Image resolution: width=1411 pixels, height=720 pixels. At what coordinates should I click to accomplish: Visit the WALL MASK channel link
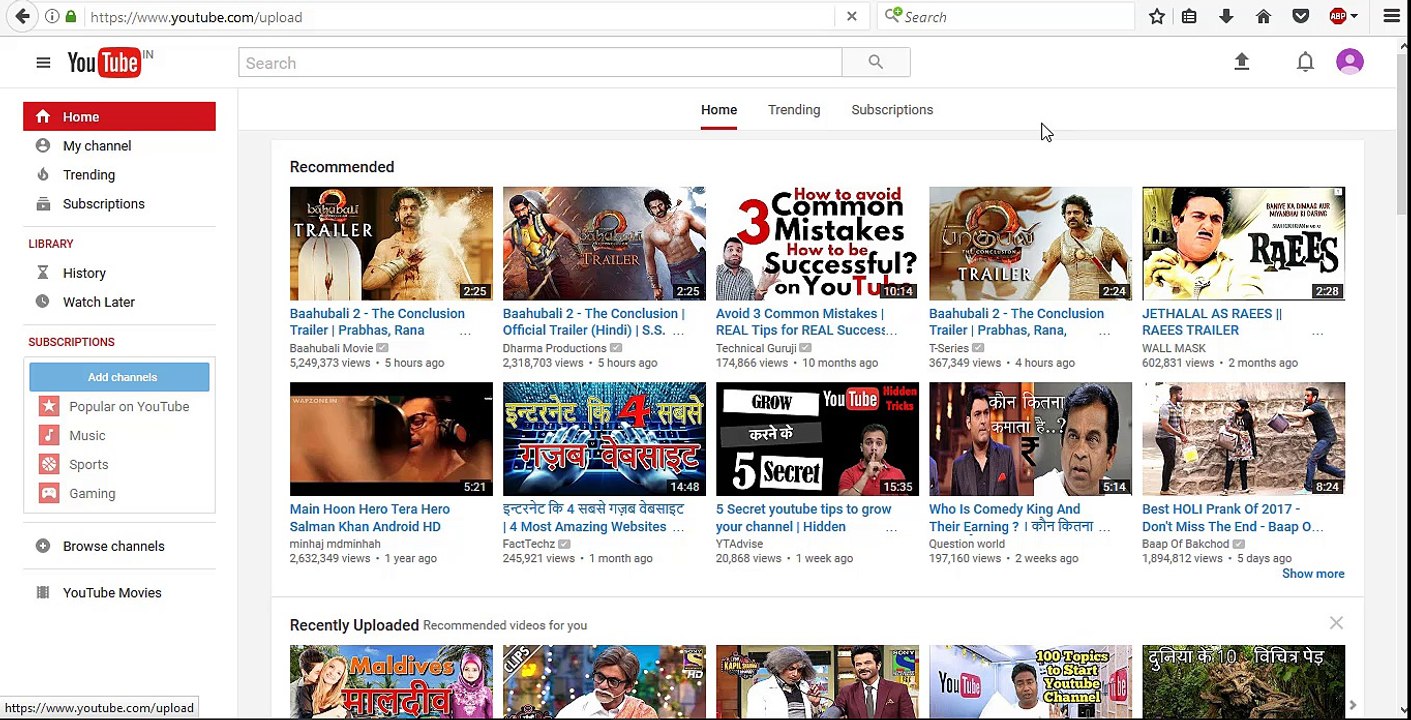1174,348
